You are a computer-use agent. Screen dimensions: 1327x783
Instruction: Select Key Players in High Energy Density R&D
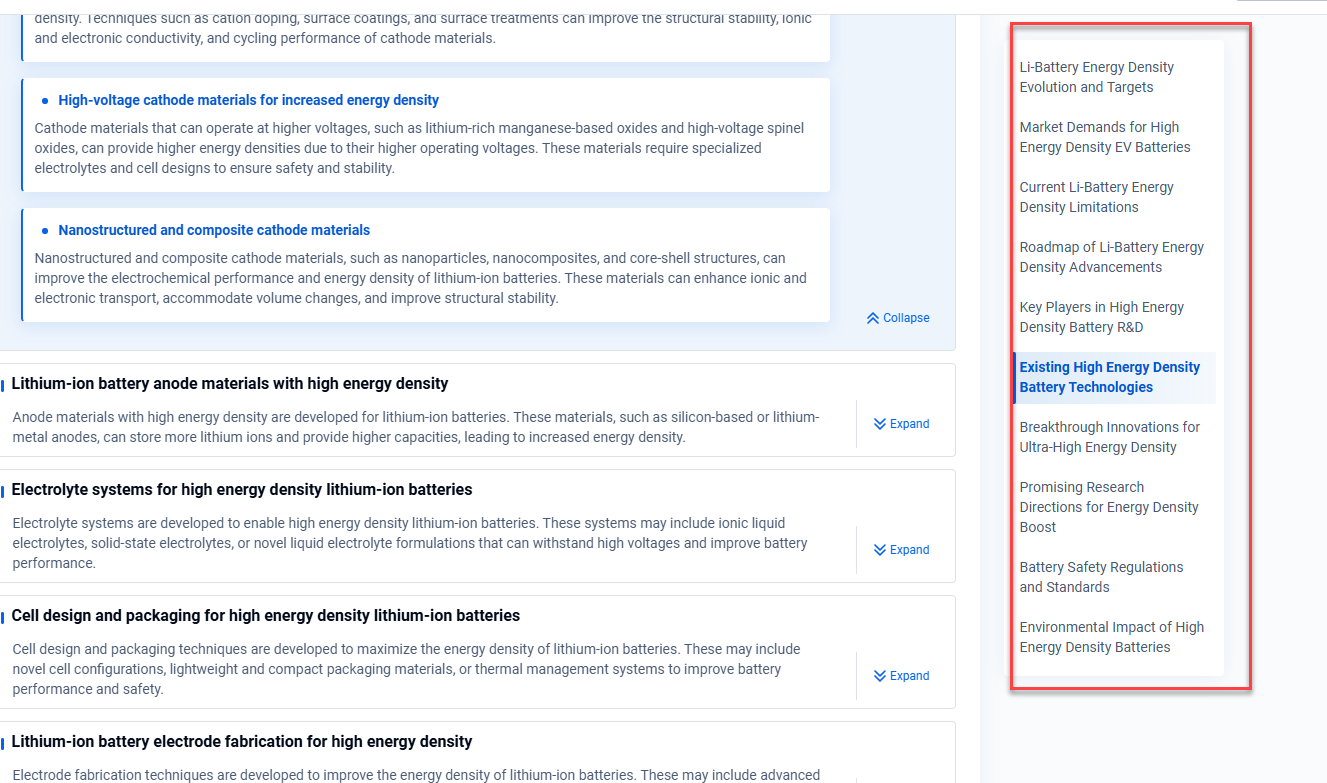(1101, 317)
